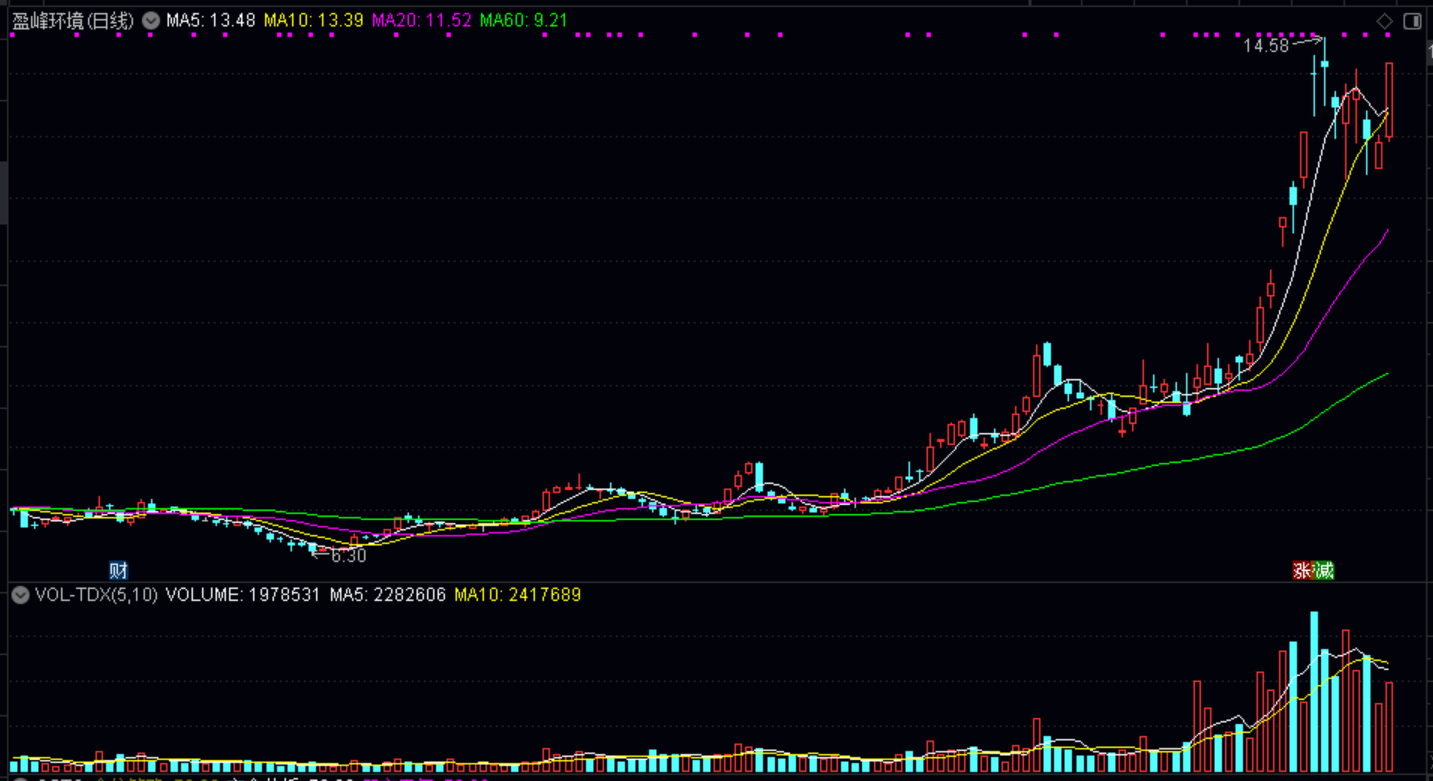Click the 14.58 high price annotation
The image size is (1433, 781).
point(1265,45)
